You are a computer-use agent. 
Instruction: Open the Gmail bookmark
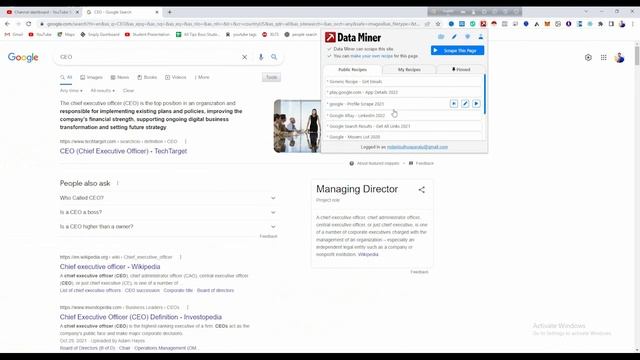[x=14, y=35]
